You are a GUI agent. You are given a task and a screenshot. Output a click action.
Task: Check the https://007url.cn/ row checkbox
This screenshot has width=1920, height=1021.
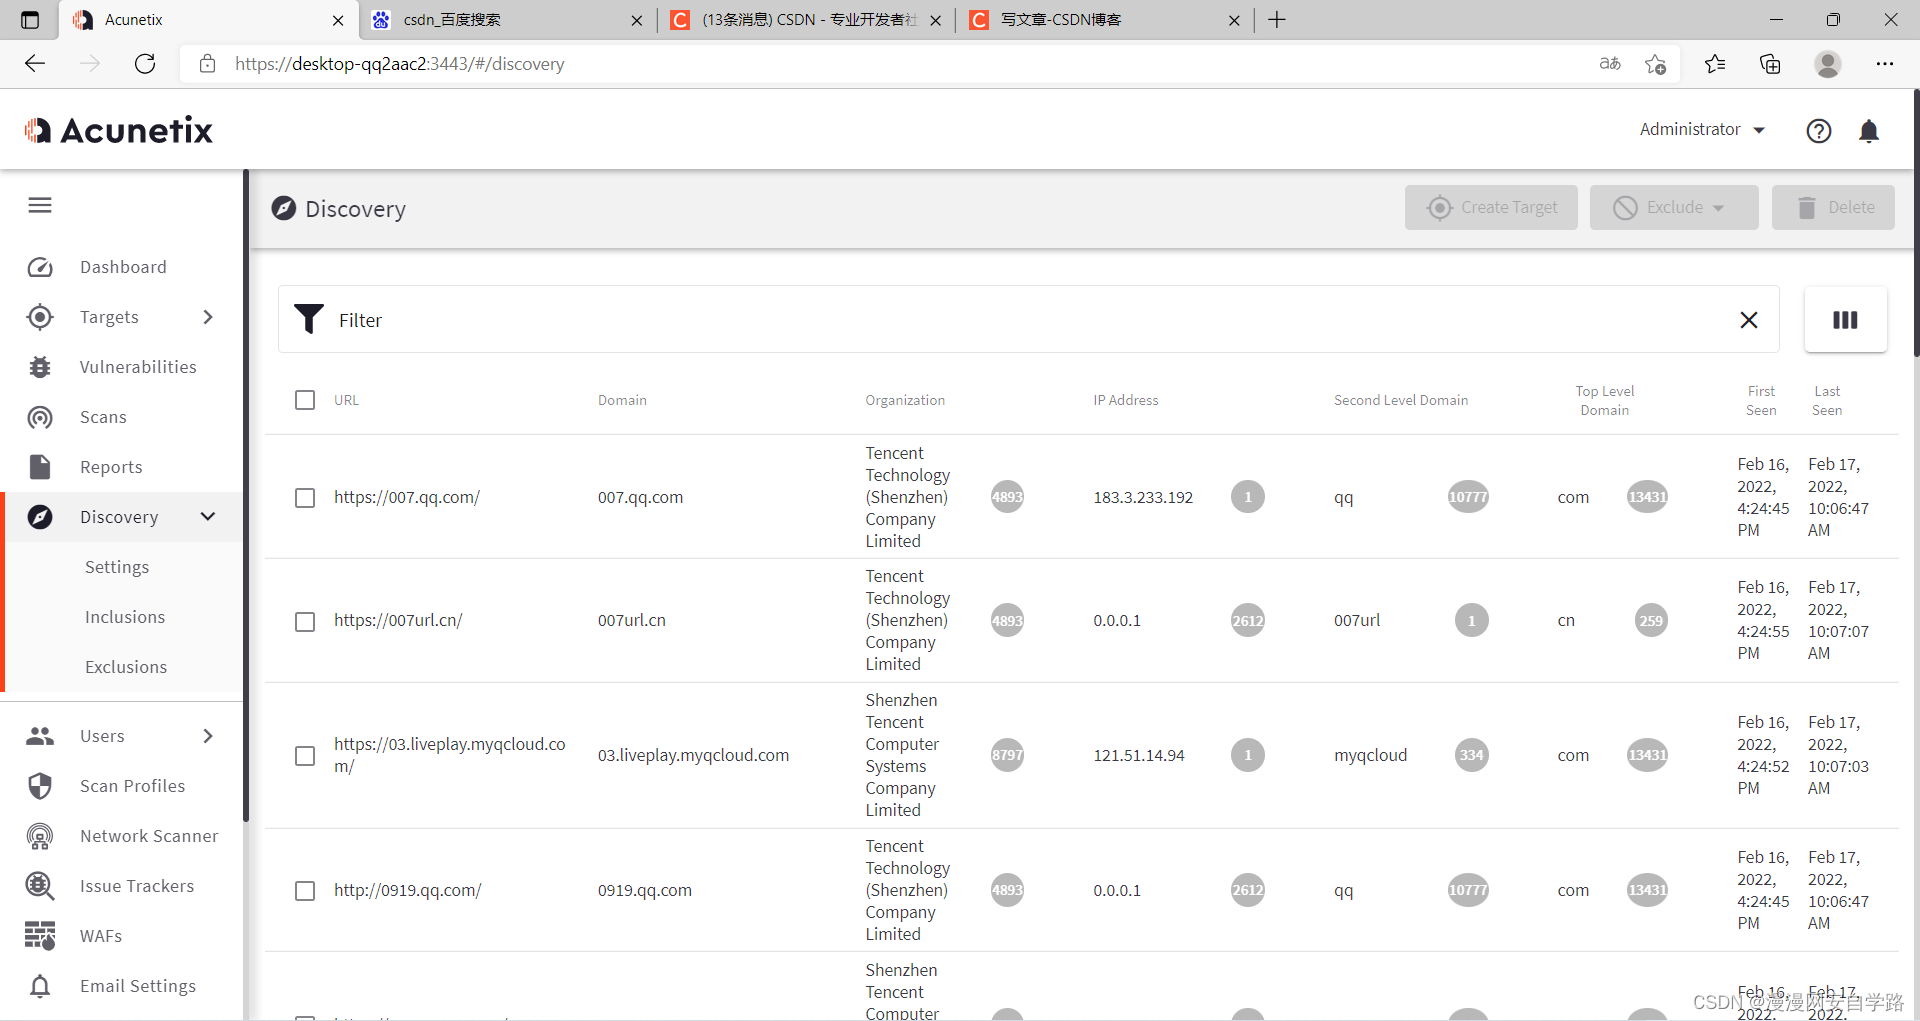305,622
